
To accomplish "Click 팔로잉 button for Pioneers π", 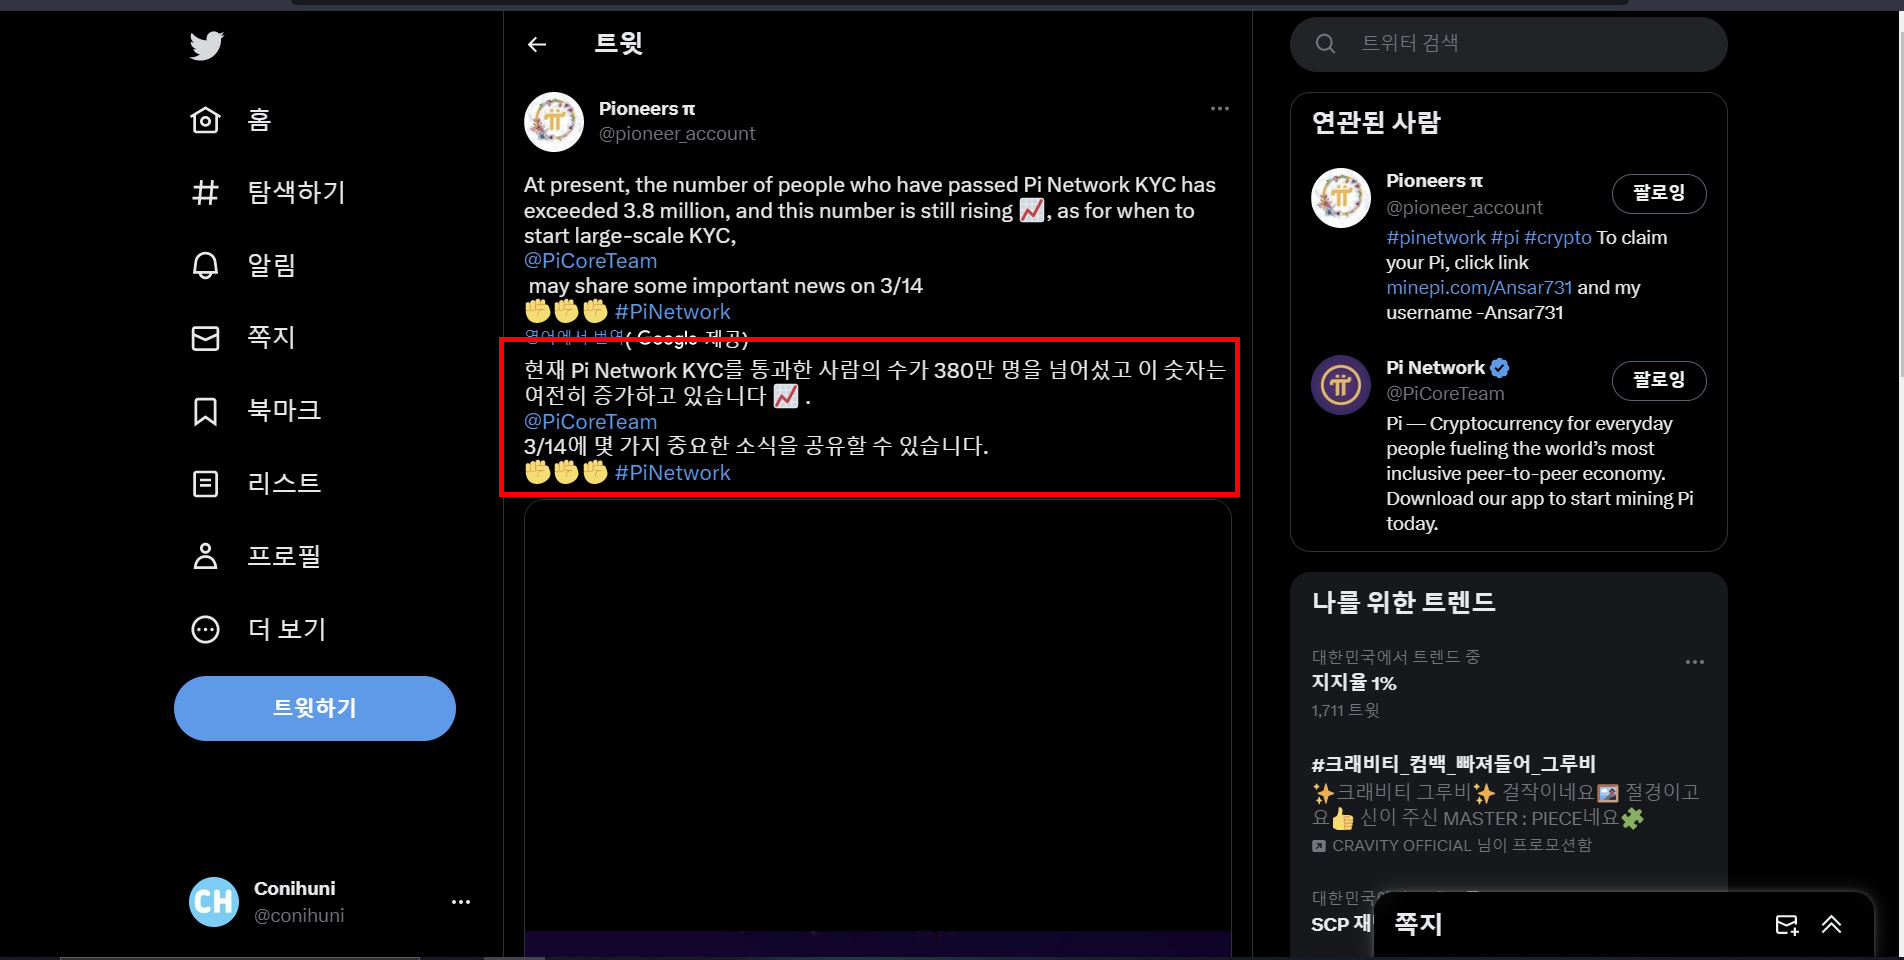I will tap(1659, 193).
